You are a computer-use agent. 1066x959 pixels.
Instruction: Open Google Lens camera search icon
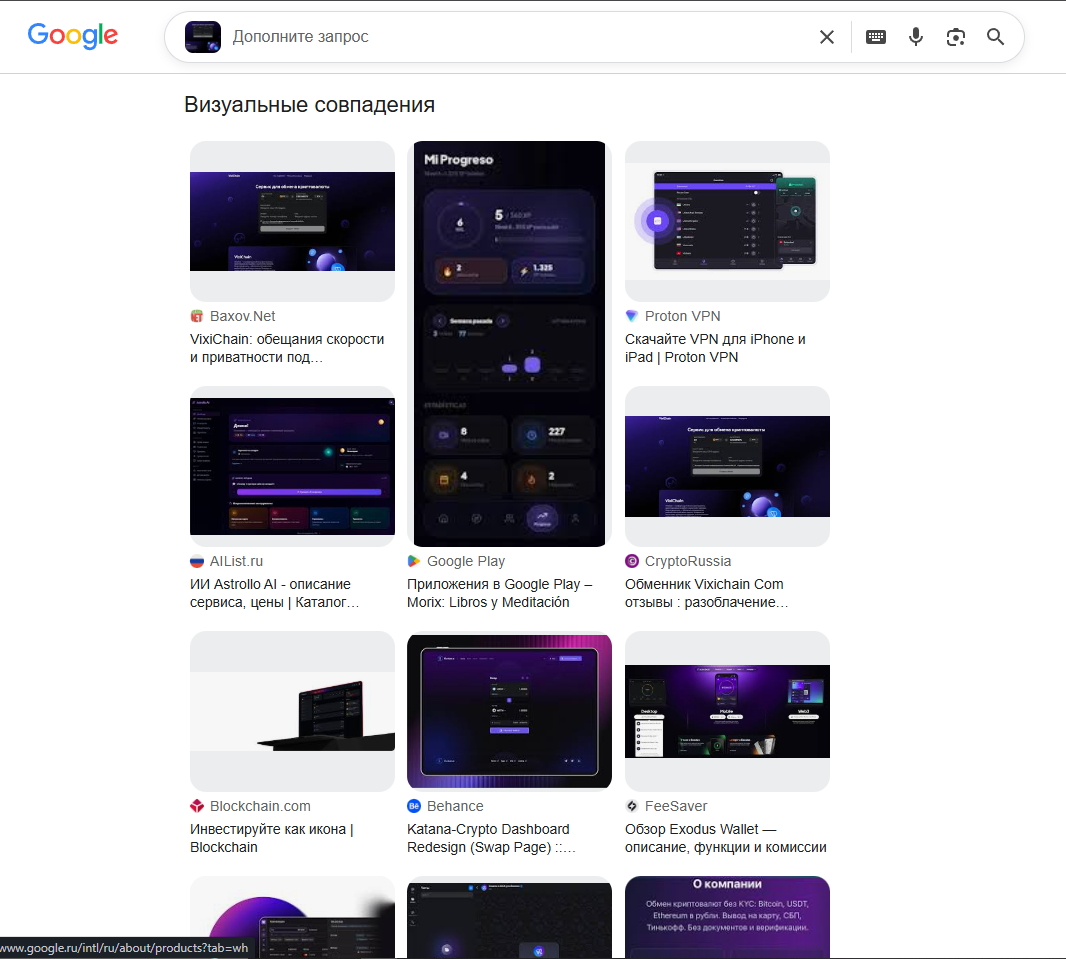pyautogui.click(x=956, y=37)
